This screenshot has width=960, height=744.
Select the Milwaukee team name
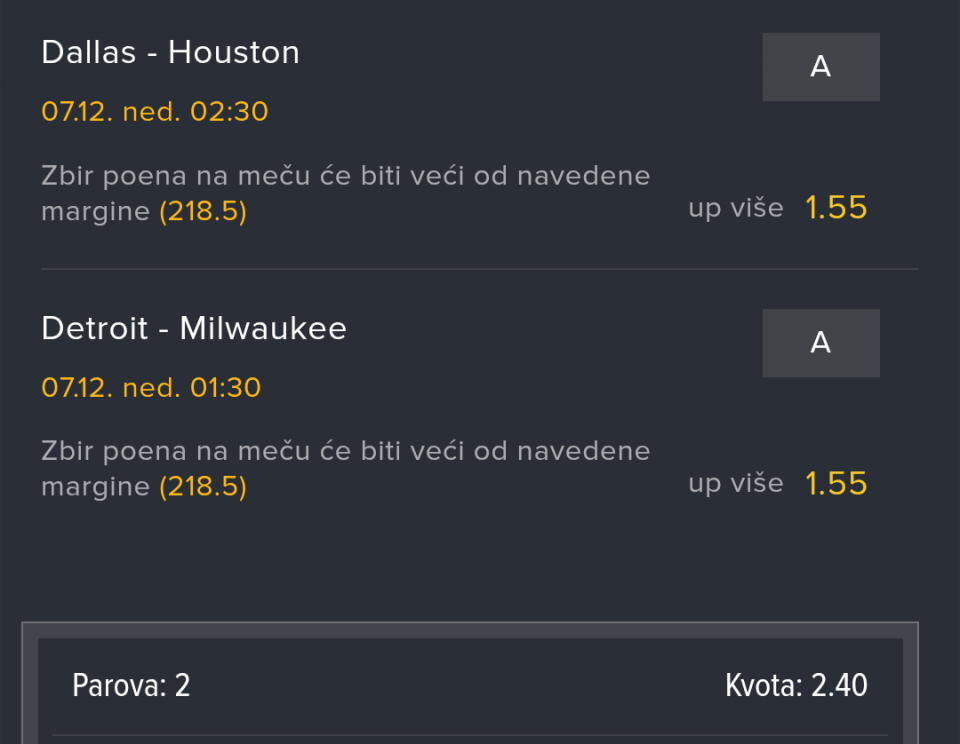pos(263,328)
